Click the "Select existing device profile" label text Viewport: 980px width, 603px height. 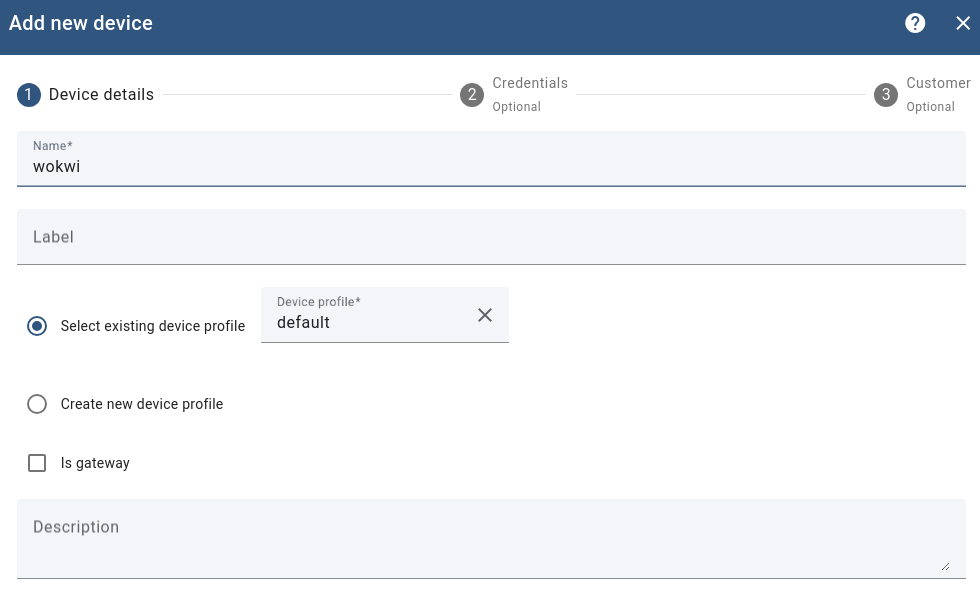pos(153,326)
